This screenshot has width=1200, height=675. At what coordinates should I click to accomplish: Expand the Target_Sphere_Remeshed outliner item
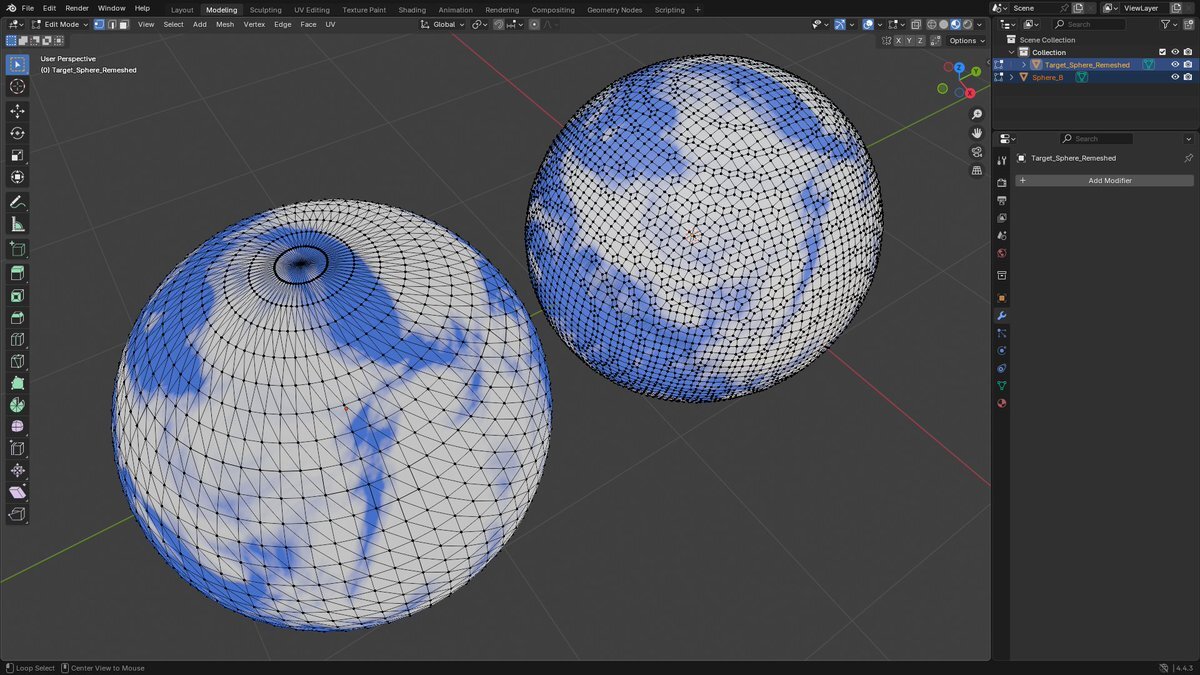pos(1024,65)
